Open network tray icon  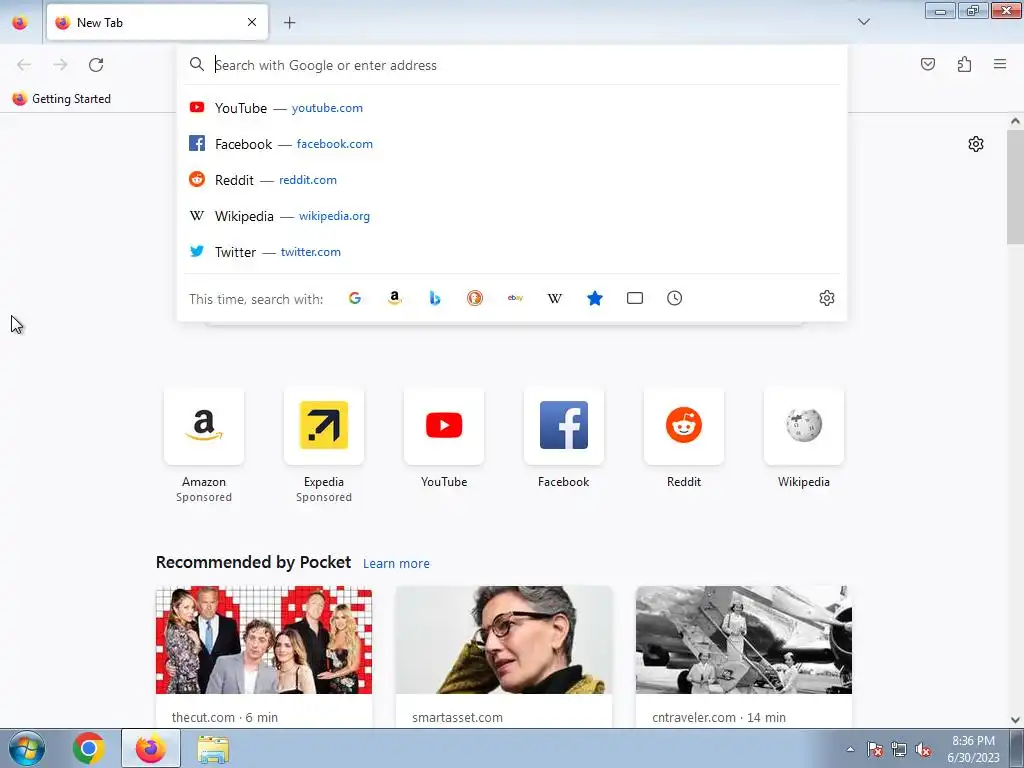(899, 749)
